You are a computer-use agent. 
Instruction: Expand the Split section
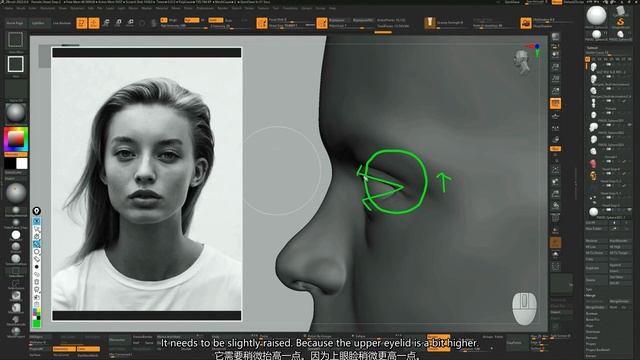tap(589, 289)
